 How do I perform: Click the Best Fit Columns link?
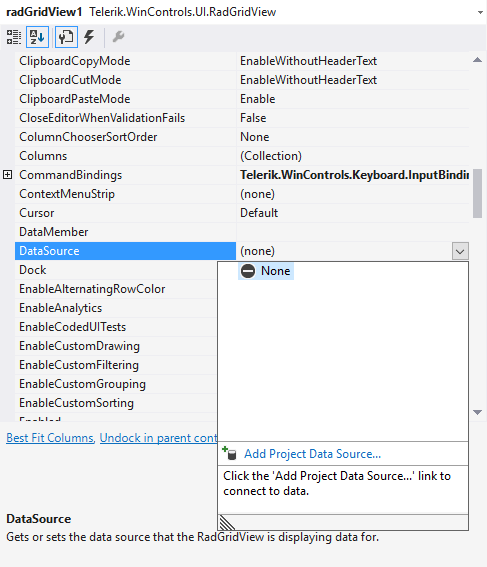(x=50, y=438)
